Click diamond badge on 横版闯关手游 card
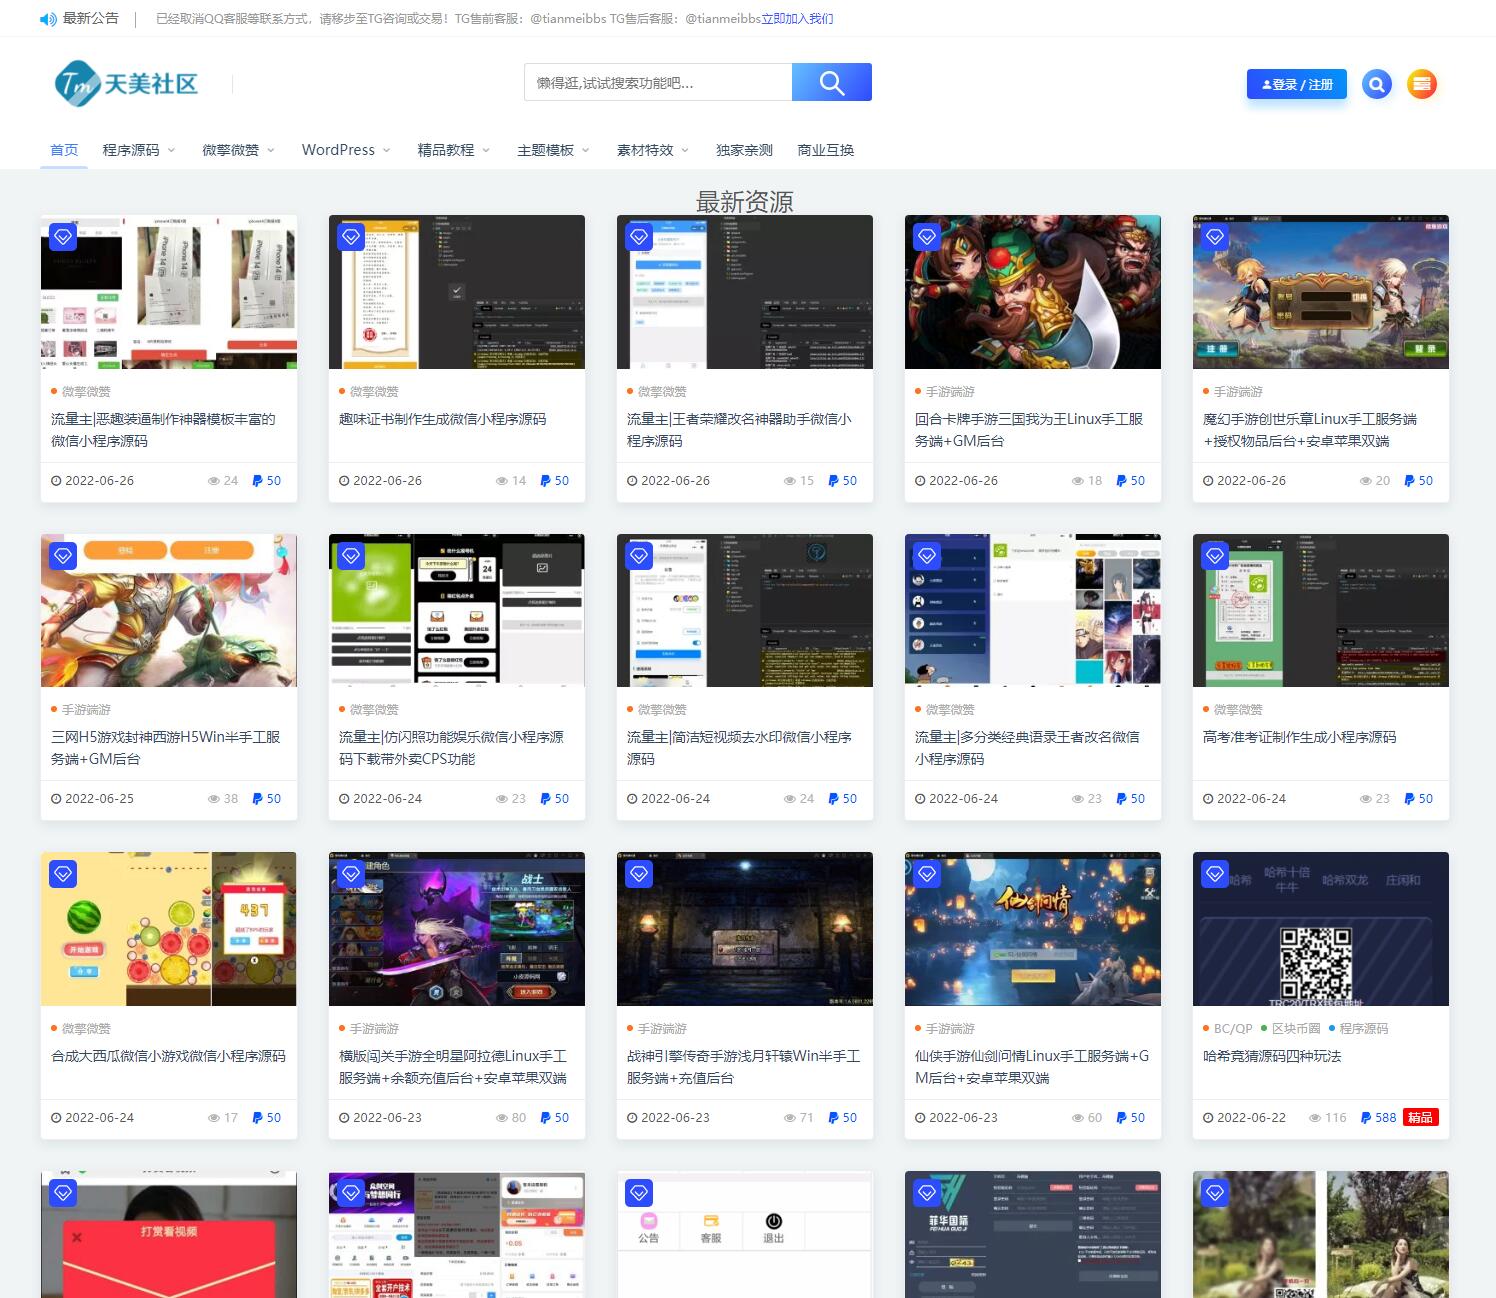Viewport: 1496px width, 1298px height. coord(351,874)
